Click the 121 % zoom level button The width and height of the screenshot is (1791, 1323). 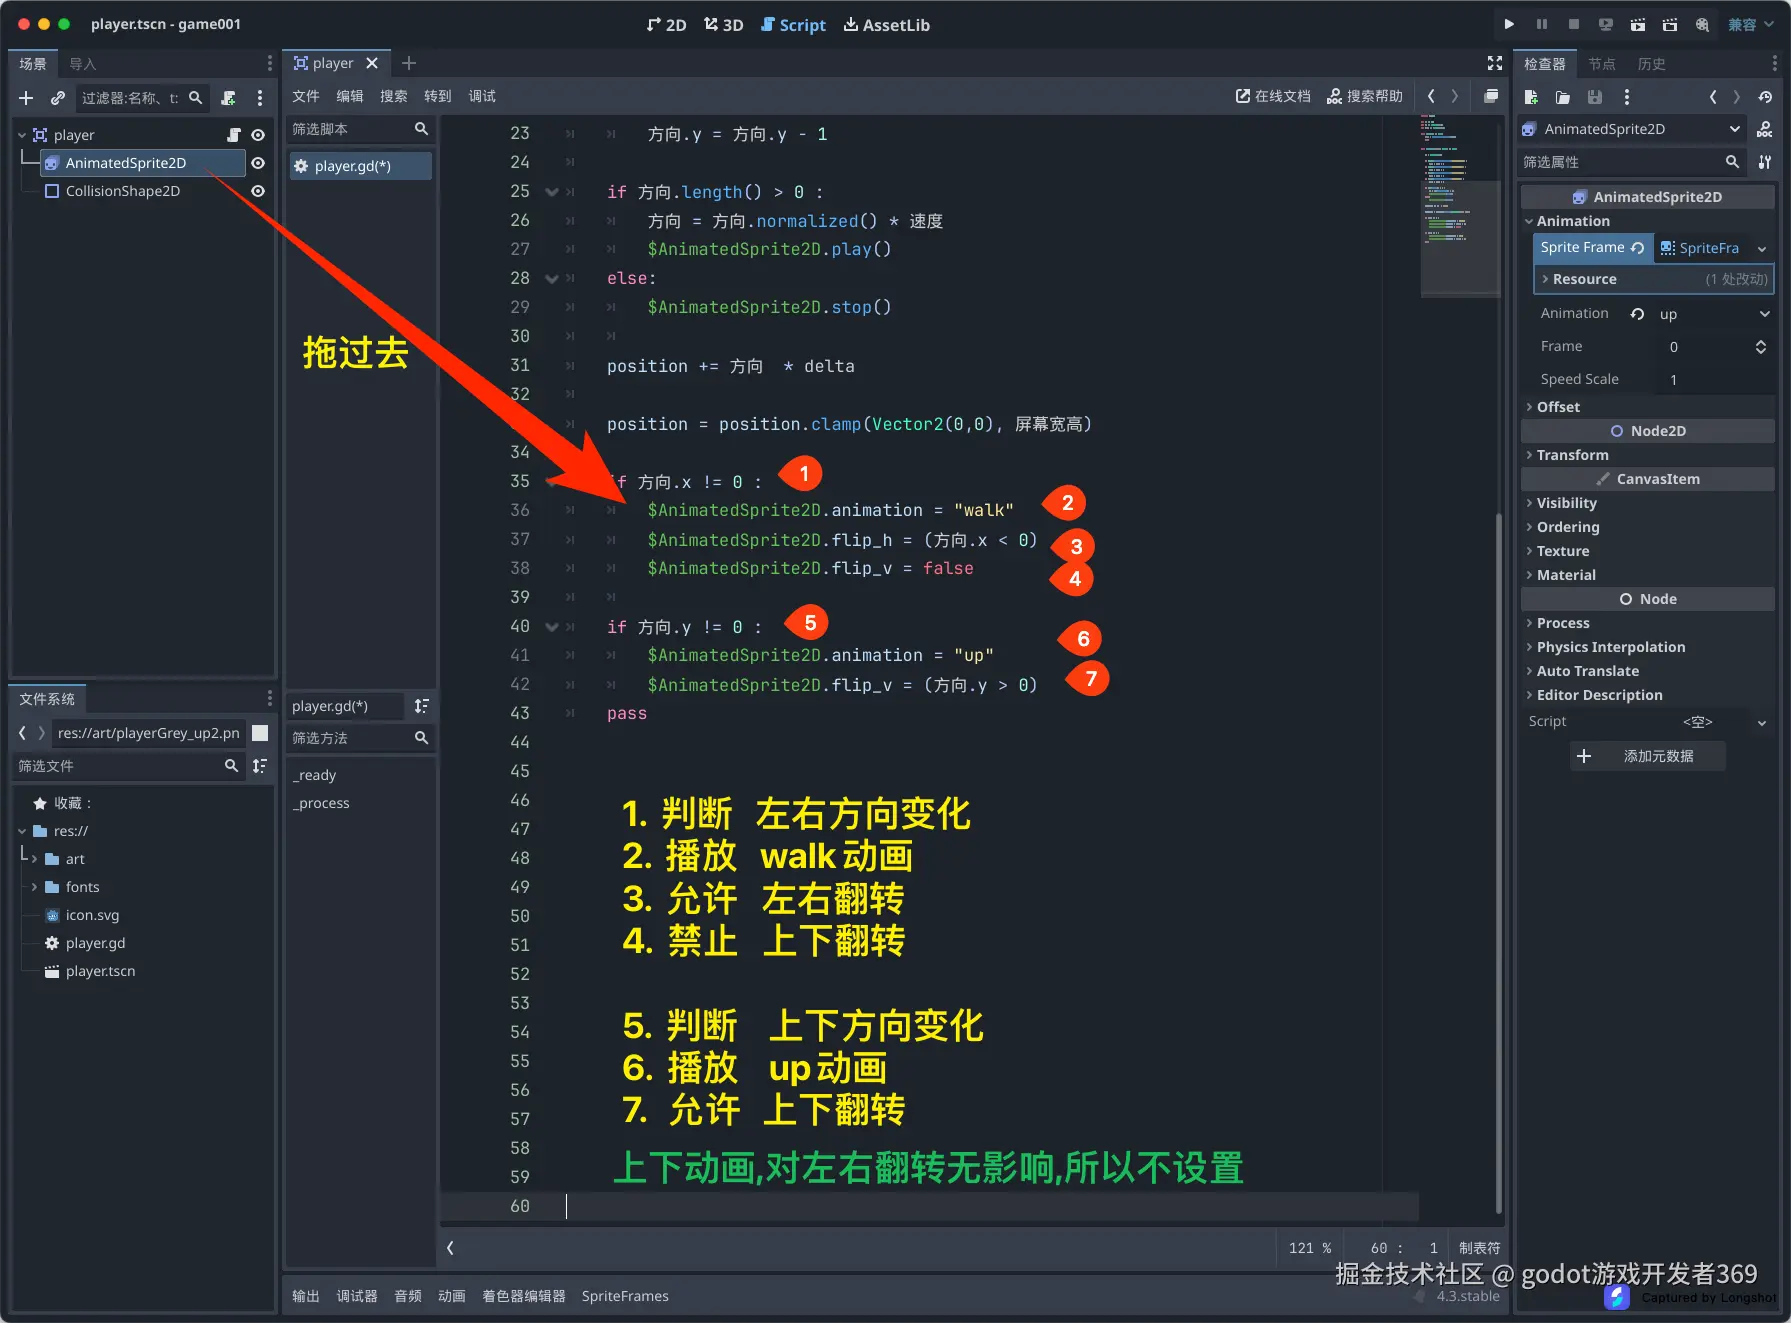click(1310, 1248)
